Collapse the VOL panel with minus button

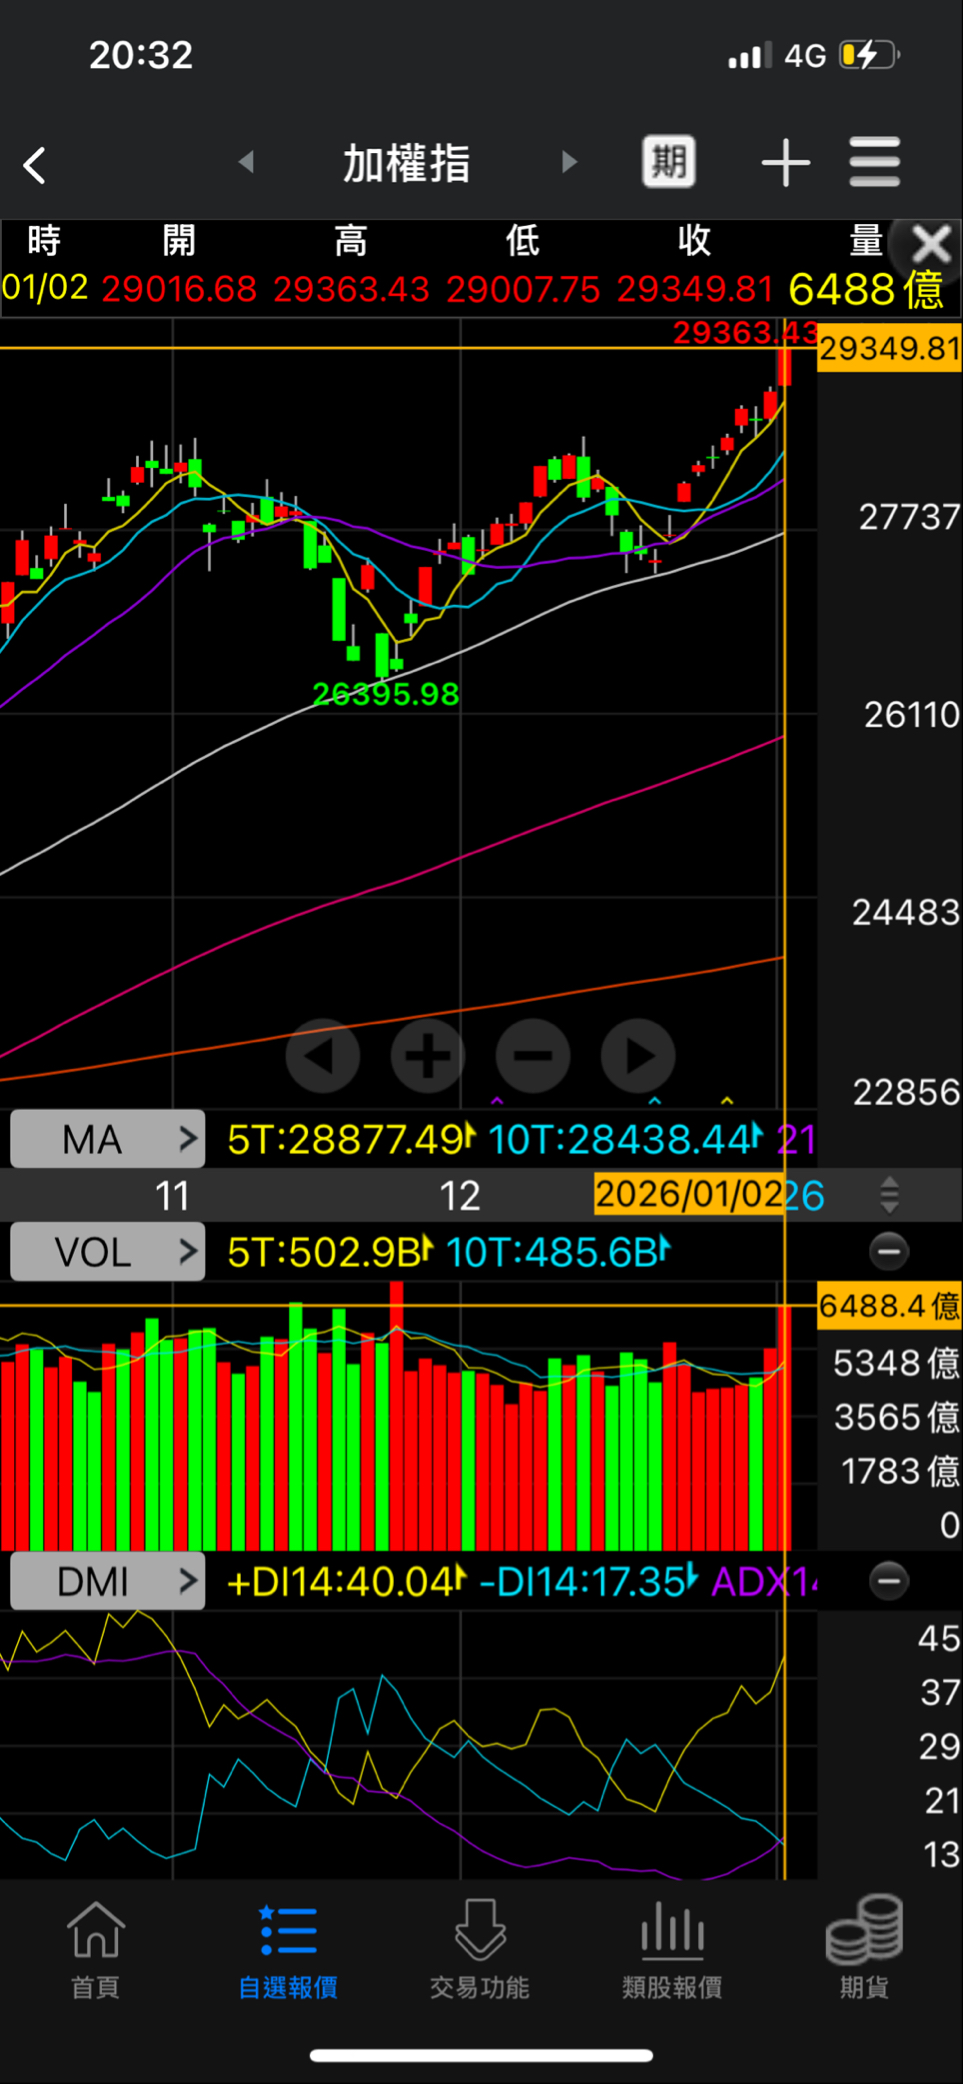pos(889,1251)
